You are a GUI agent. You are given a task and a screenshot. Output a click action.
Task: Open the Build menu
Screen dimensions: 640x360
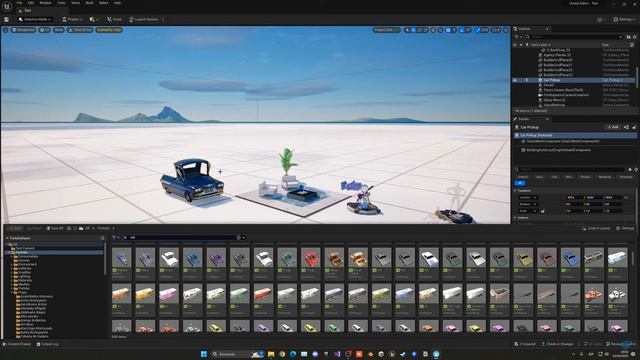point(89,3)
